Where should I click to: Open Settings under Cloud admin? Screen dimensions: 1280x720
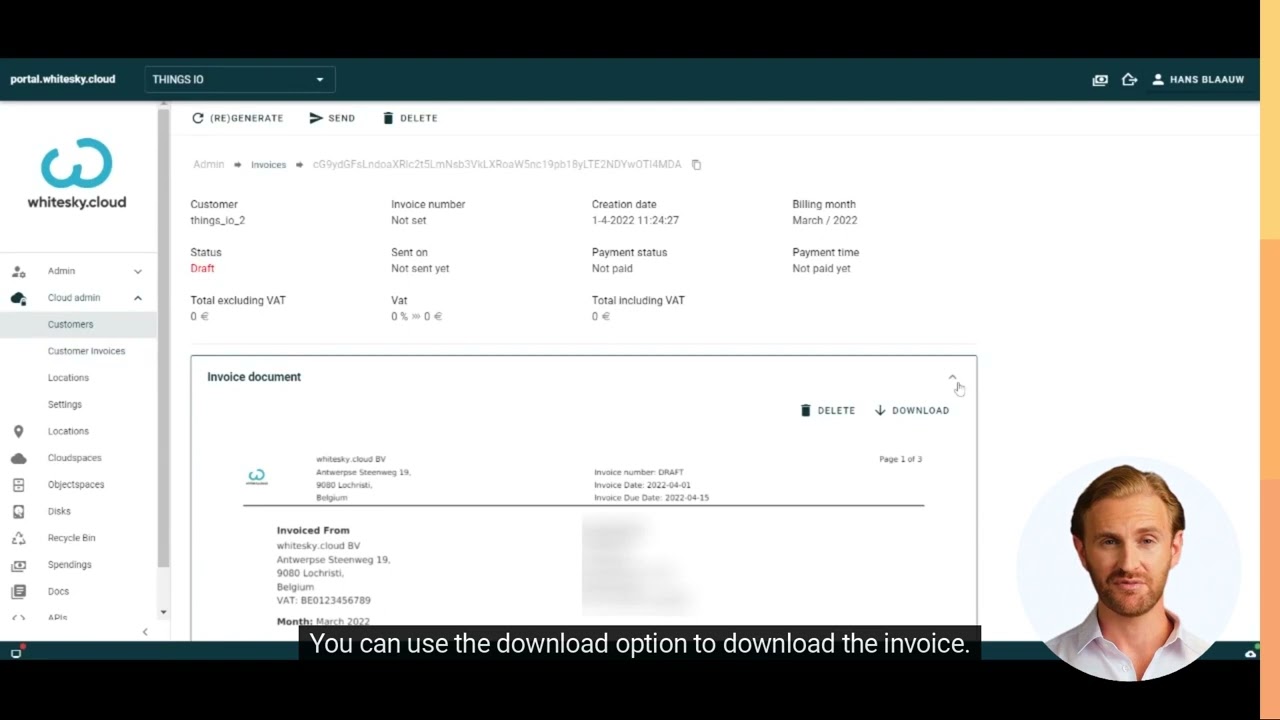65,405
